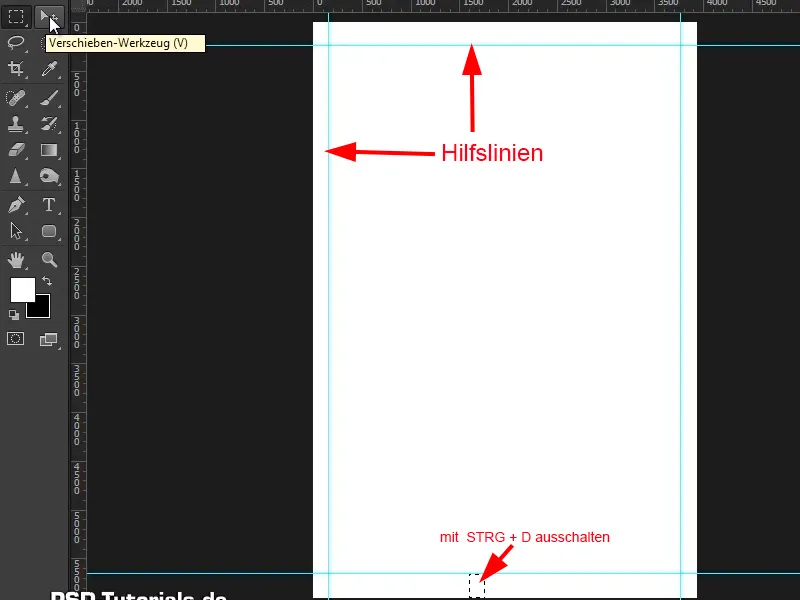Select the Sharpen triangle tool
Screen dimensions: 800x600
tap(16, 177)
